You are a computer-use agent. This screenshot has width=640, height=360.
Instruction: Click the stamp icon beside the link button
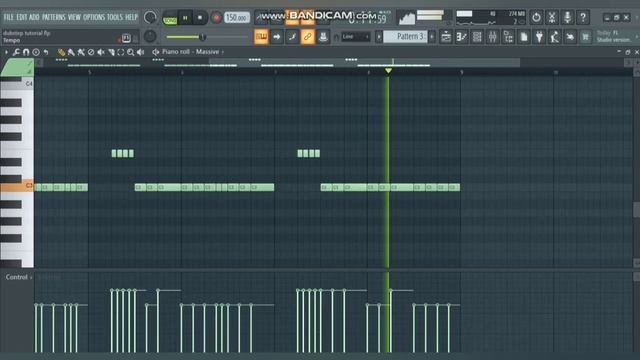click(x=323, y=37)
